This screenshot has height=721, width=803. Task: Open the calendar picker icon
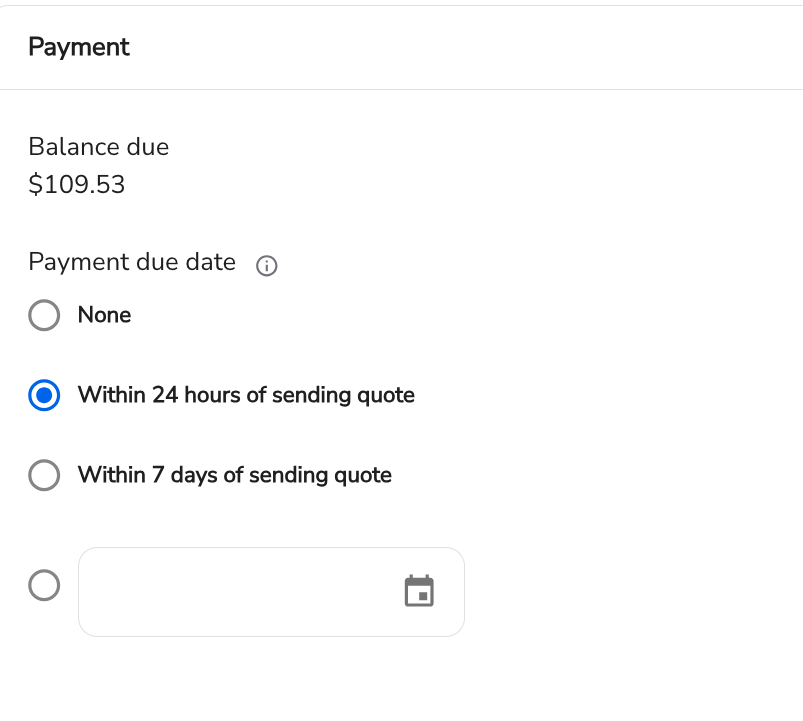[419, 591]
